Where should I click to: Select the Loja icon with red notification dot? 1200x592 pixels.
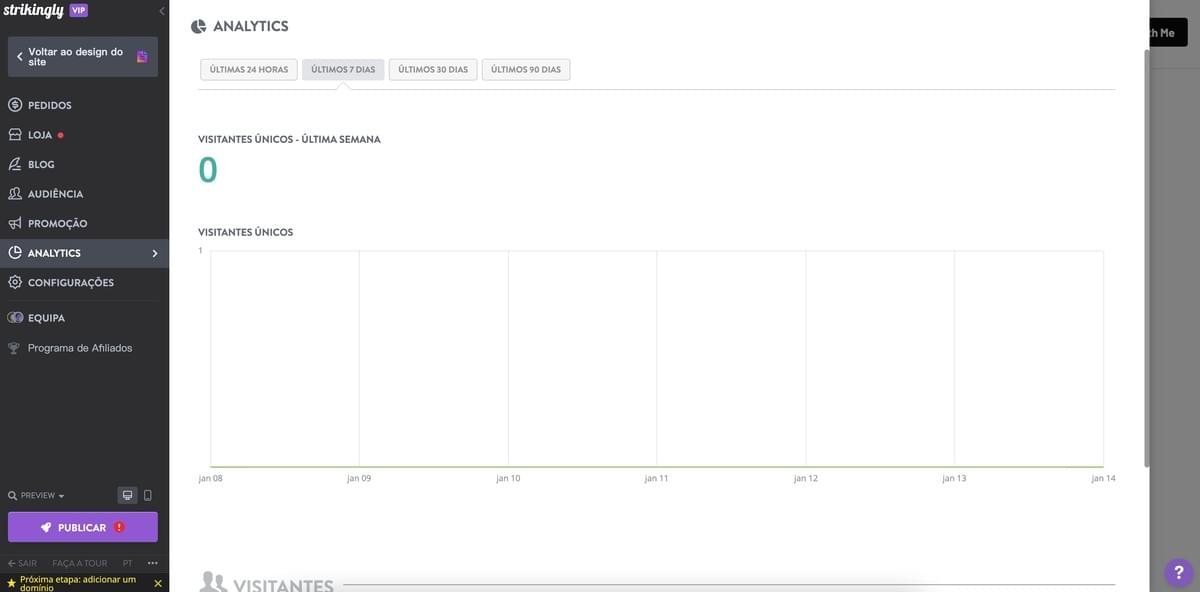click(x=13, y=133)
